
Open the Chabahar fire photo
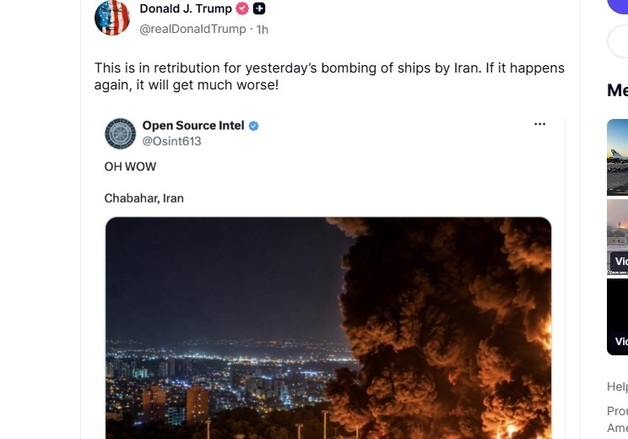click(328, 328)
